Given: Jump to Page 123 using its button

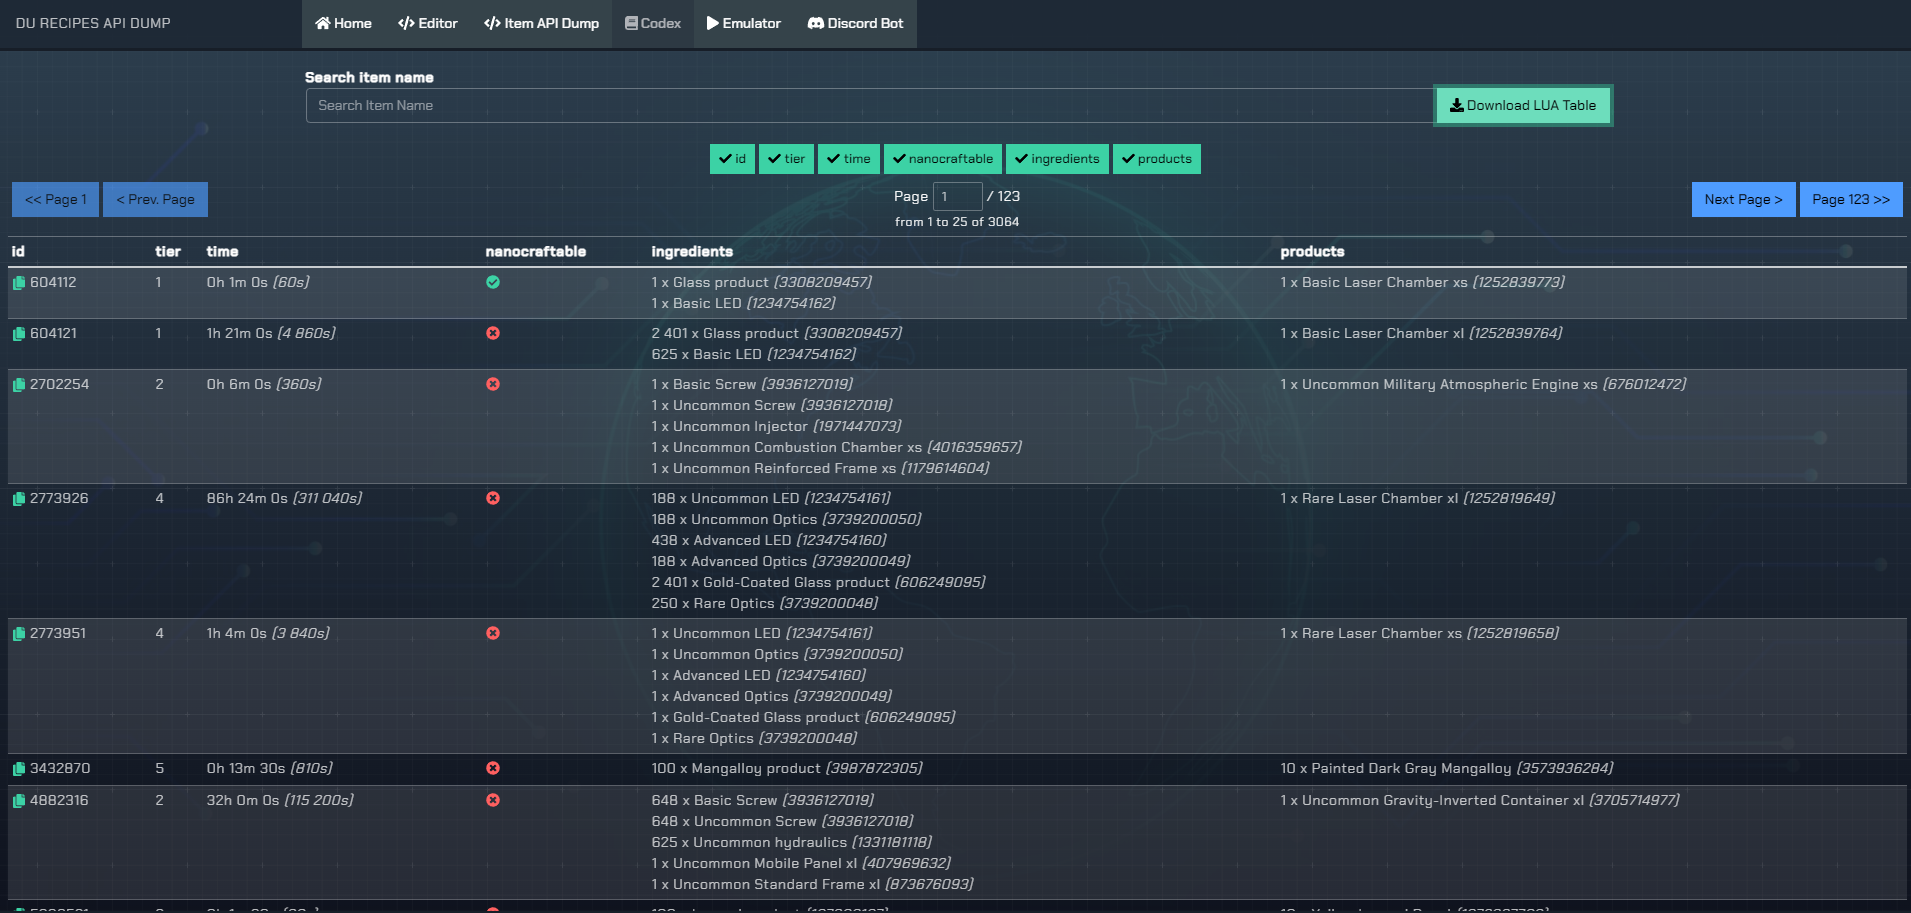Looking at the screenshot, I should (x=1851, y=199).
